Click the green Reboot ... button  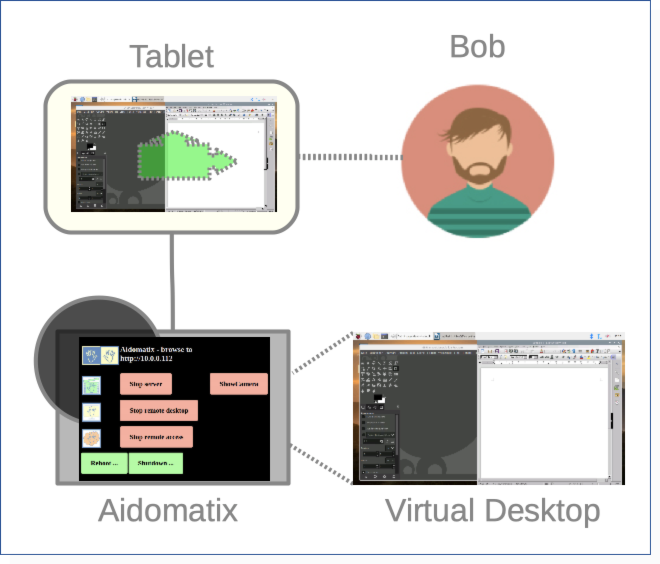point(104,463)
